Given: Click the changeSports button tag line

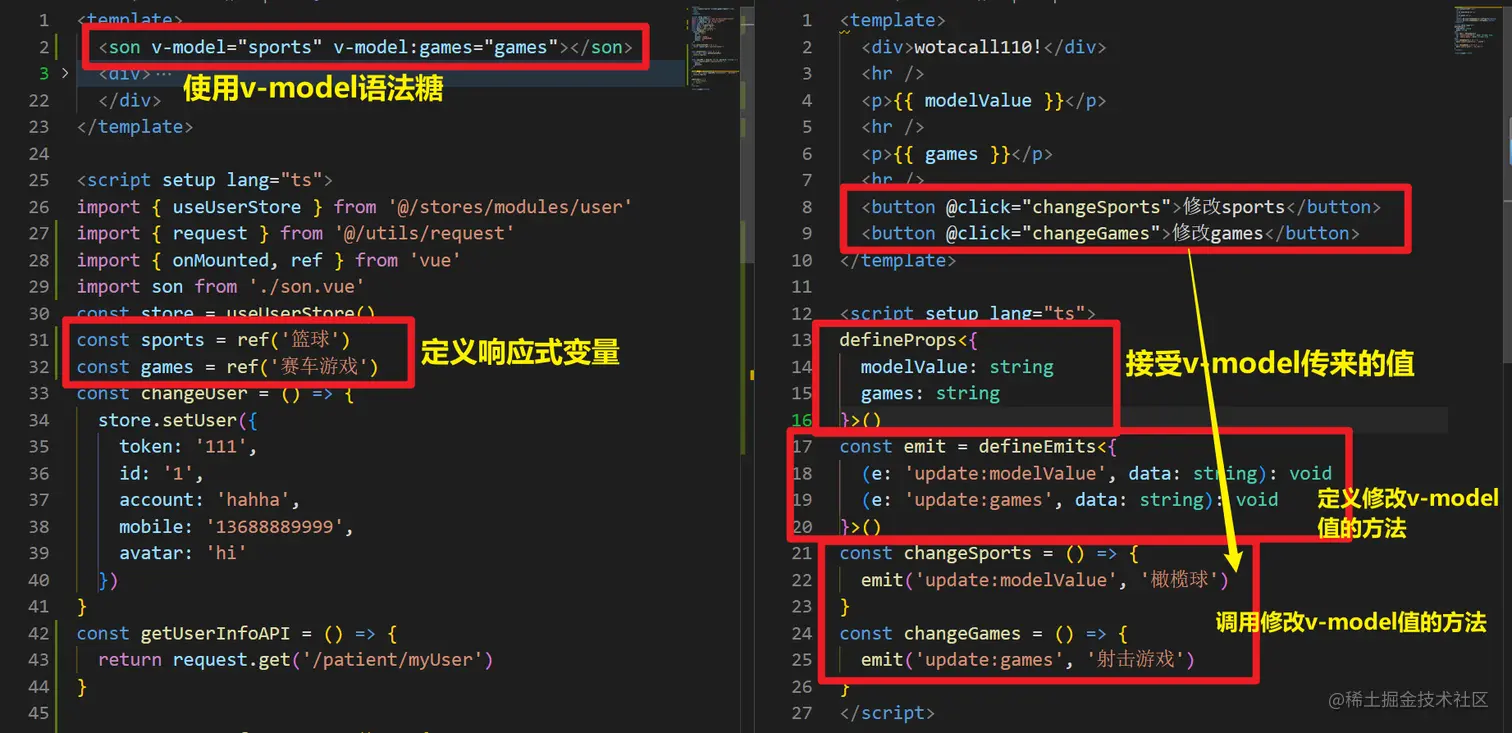Looking at the screenshot, I should point(1121,207).
